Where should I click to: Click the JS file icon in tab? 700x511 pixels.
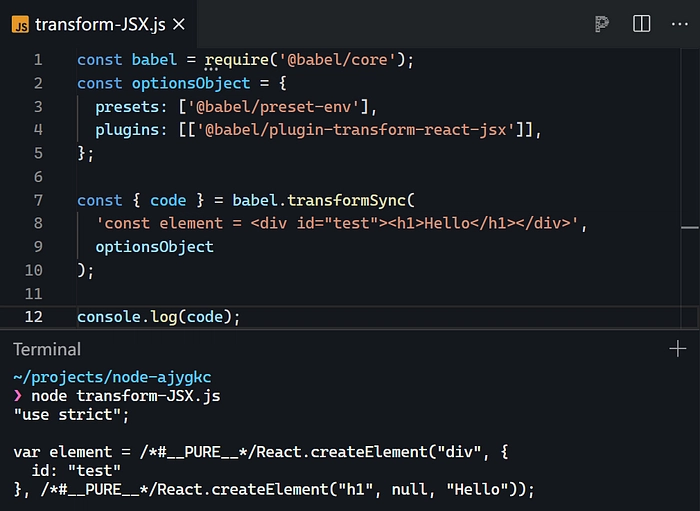point(20,25)
